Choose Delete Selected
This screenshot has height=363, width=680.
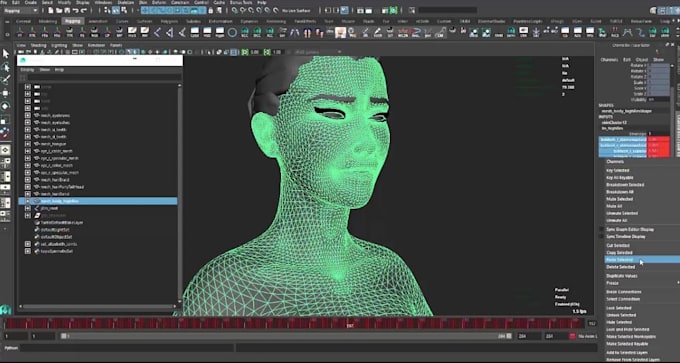click(621, 267)
